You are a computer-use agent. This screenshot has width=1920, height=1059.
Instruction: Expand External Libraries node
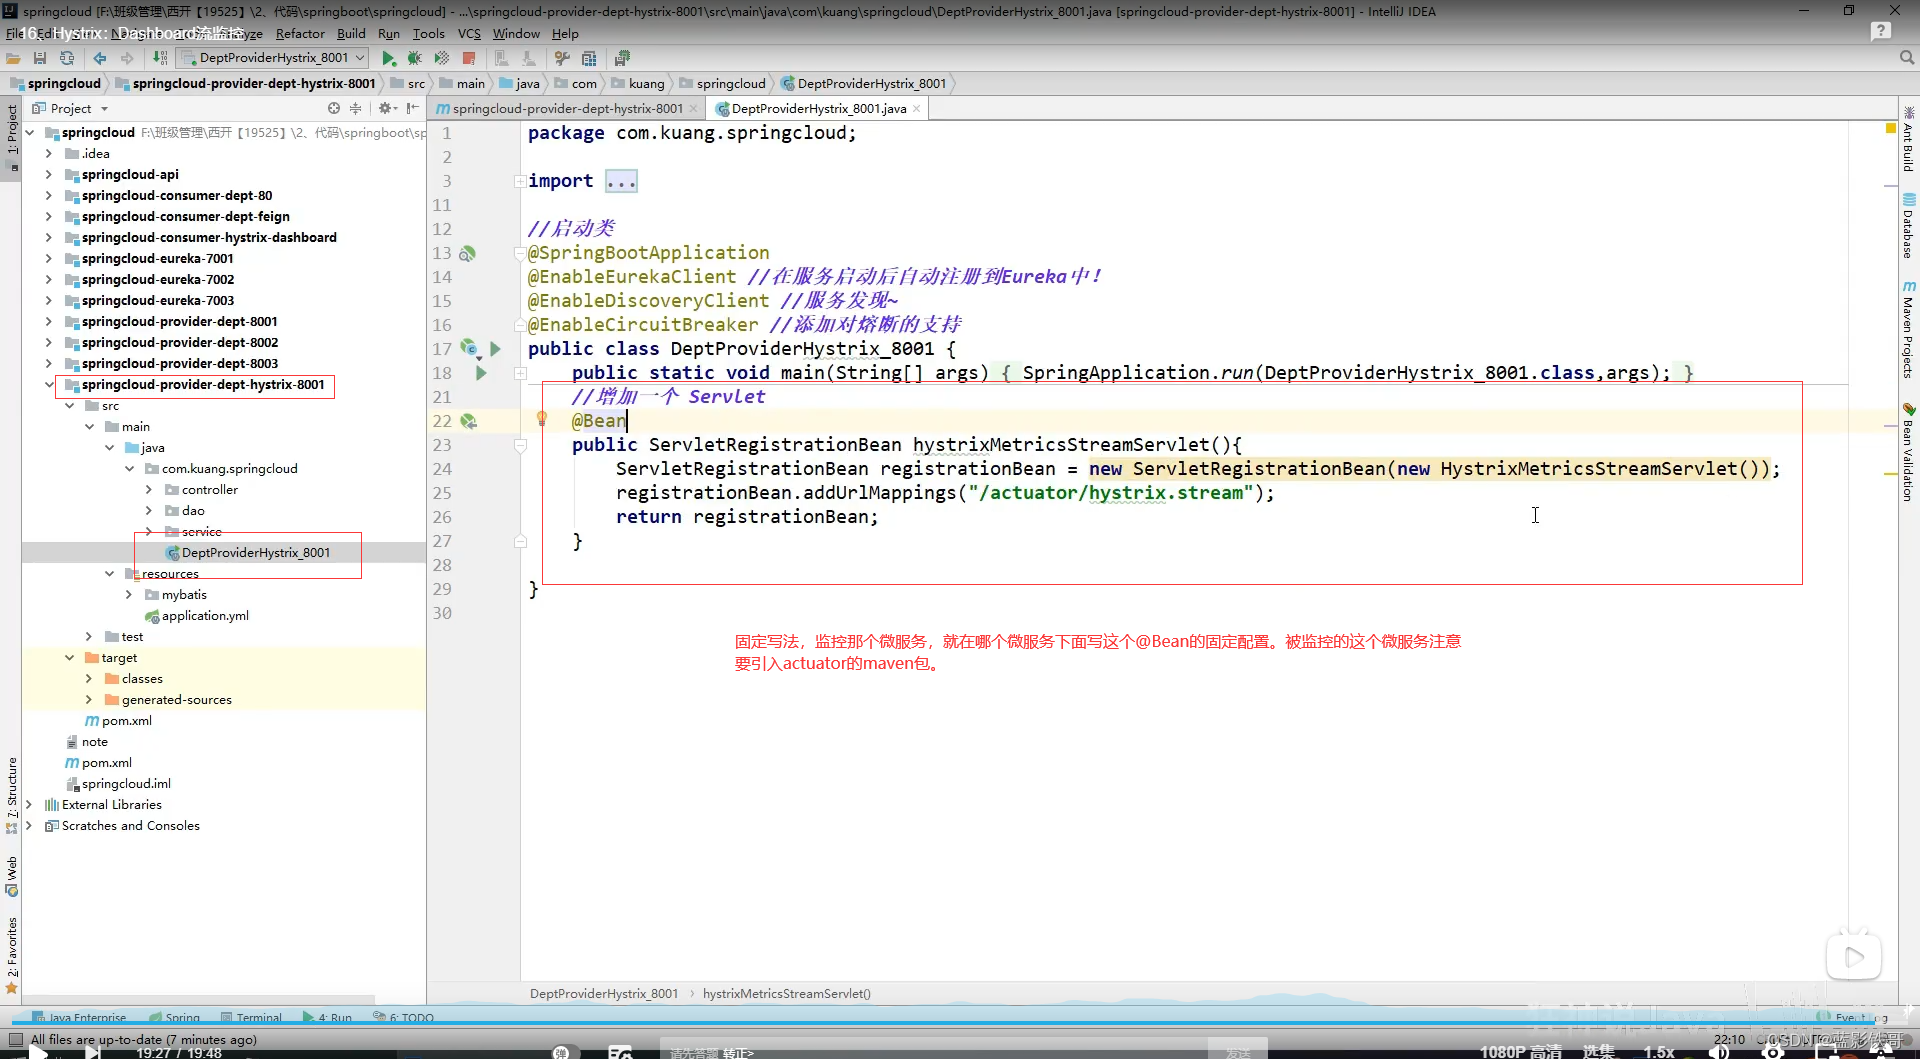pos(28,805)
